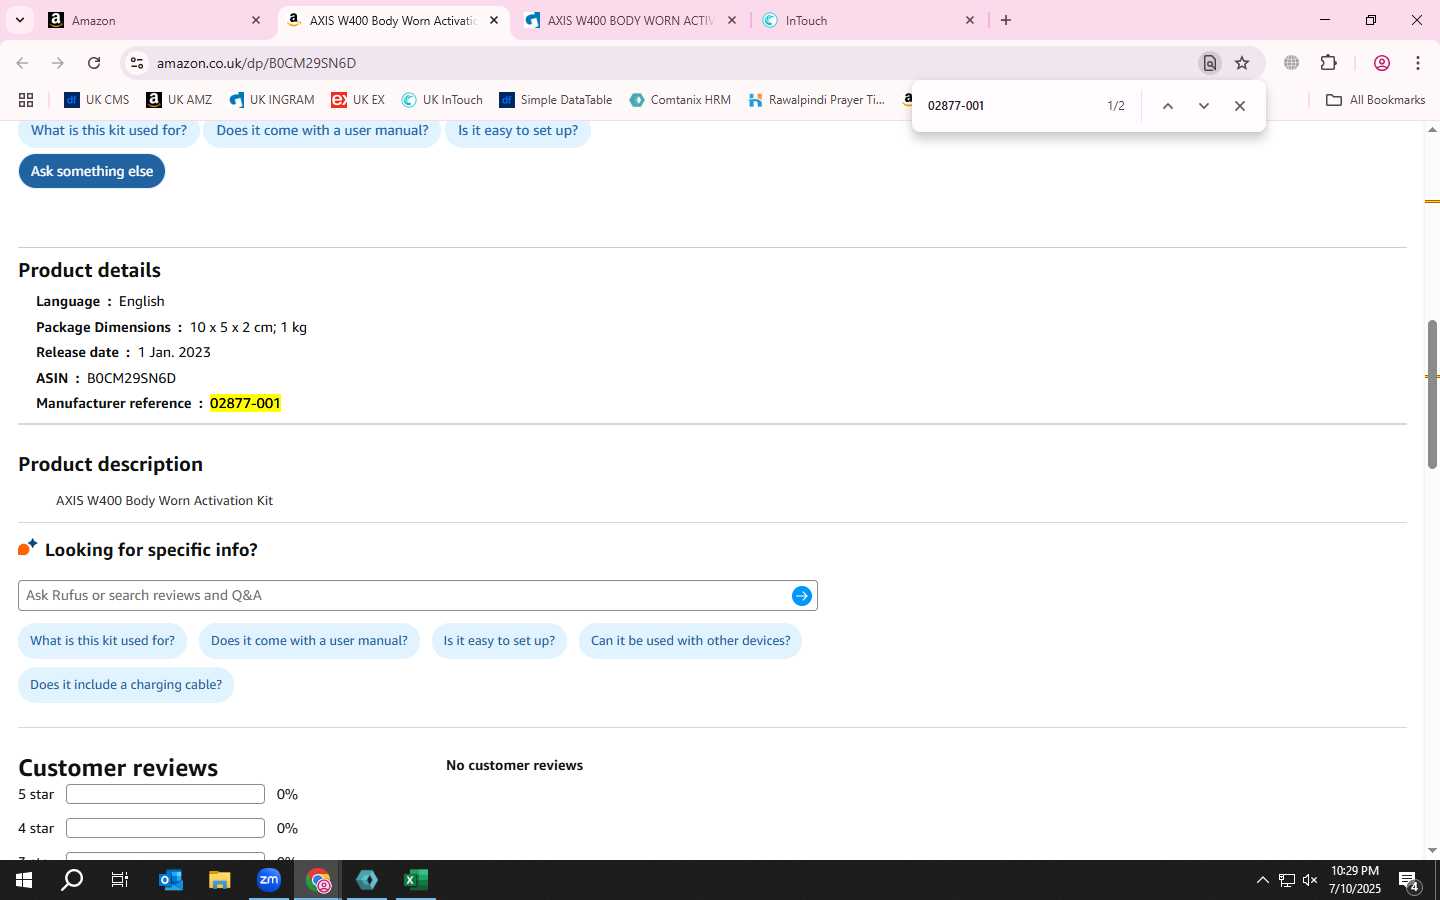Switch to the AXIS W400 BODY WORN ACTIV tab
1440x900 pixels.
pos(630,20)
